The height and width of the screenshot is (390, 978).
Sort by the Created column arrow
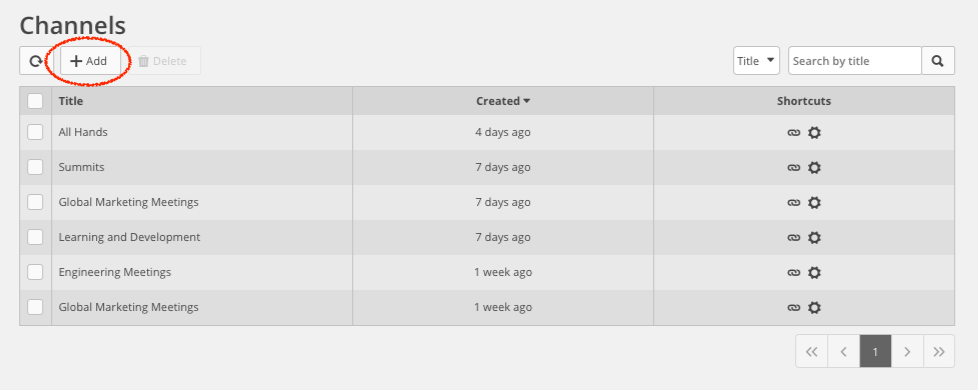(x=527, y=101)
